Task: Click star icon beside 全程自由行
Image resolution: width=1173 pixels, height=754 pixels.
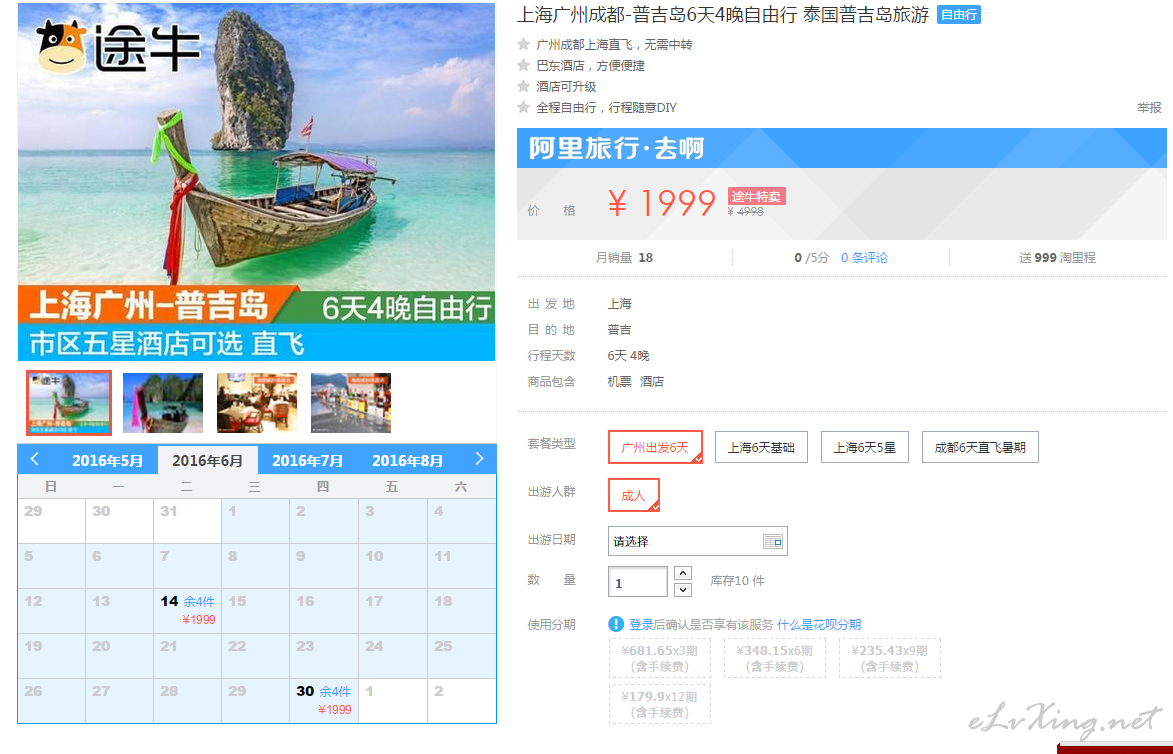Action: 524,107
